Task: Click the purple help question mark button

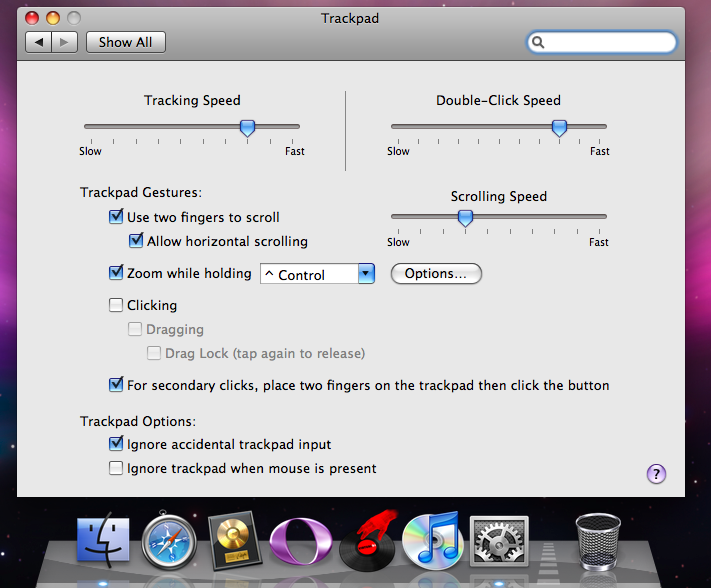Action: coord(656,474)
